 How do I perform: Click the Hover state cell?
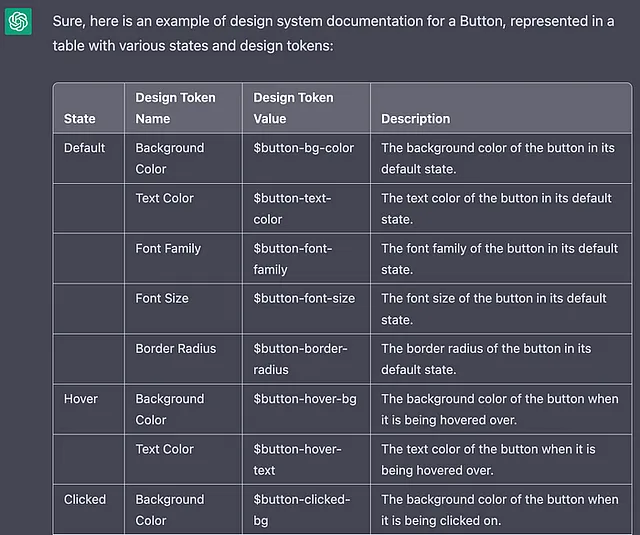click(x=89, y=409)
